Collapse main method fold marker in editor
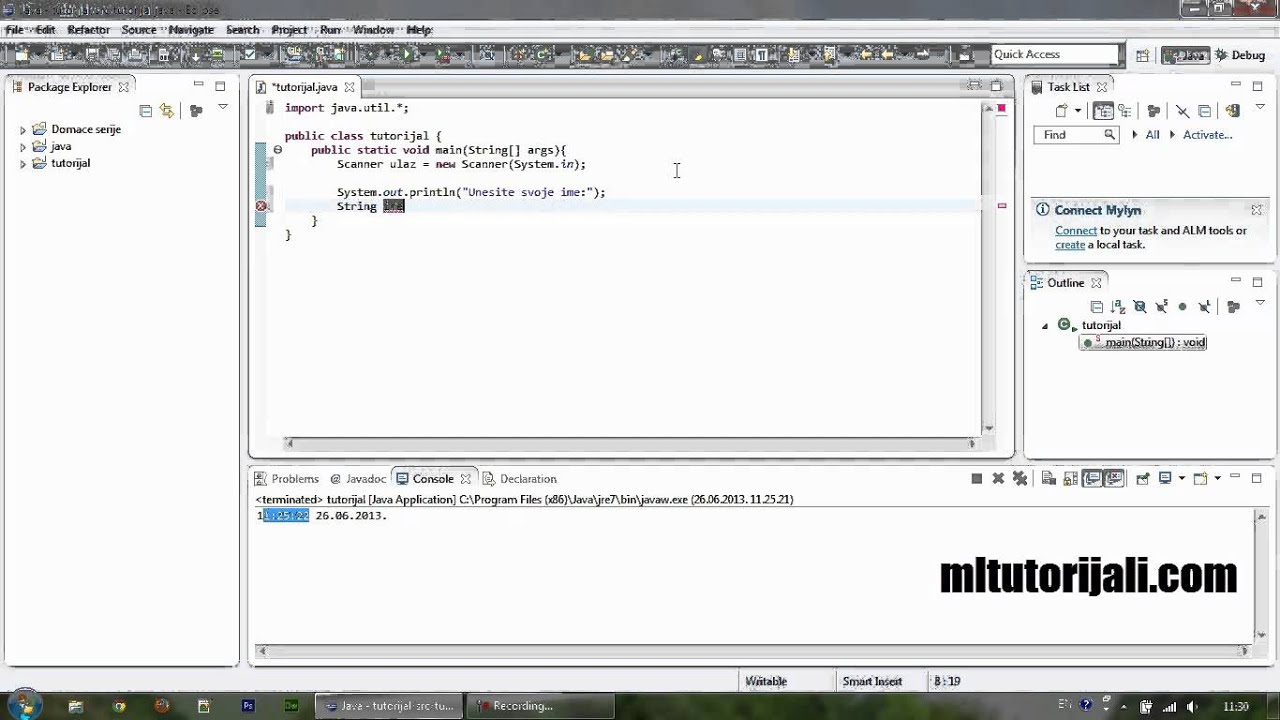The width and height of the screenshot is (1280, 720). 278,150
